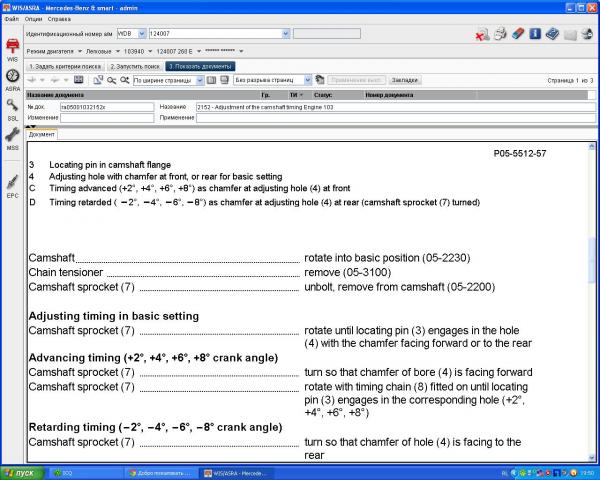
Task: Click the document scrollbar down arrow
Action: 592,457
